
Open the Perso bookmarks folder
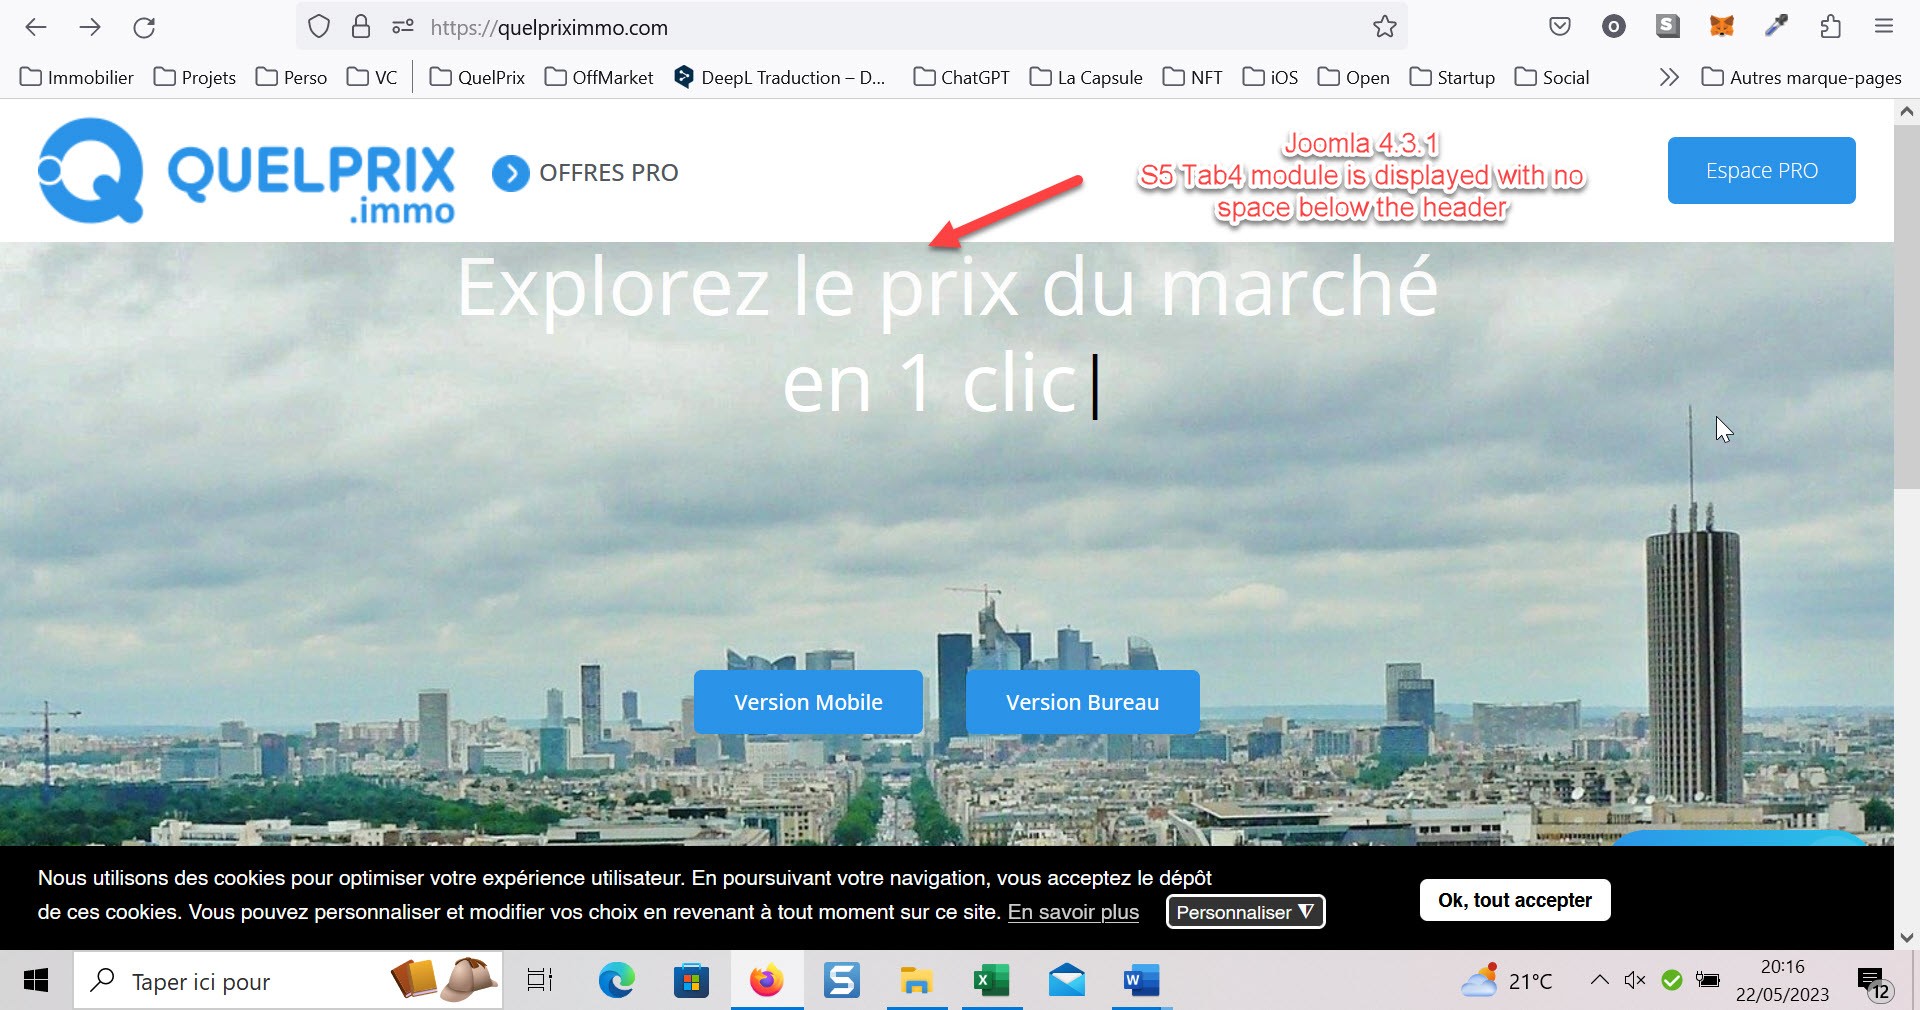point(291,77)
